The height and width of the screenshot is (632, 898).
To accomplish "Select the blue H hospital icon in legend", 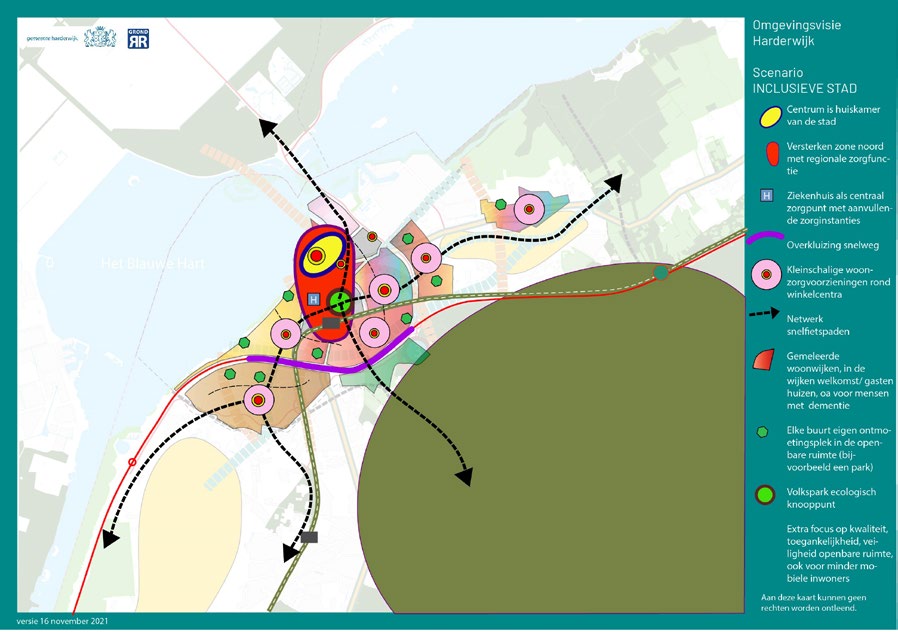I will tap(767, 196).
